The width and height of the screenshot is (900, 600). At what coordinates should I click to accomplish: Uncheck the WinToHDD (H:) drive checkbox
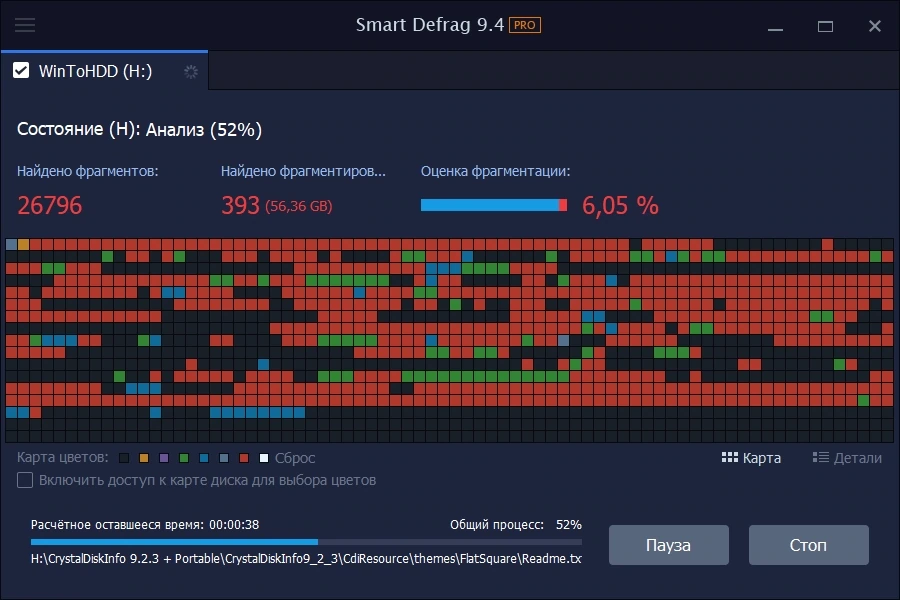(21, 71)
